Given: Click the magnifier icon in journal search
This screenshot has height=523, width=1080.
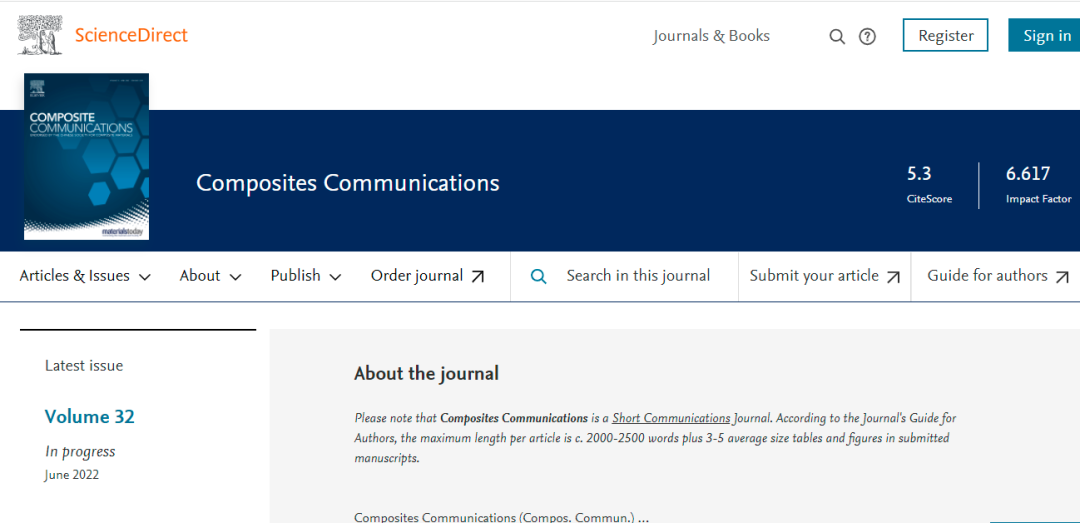Looking at the screenshot, I should (538, 277).
